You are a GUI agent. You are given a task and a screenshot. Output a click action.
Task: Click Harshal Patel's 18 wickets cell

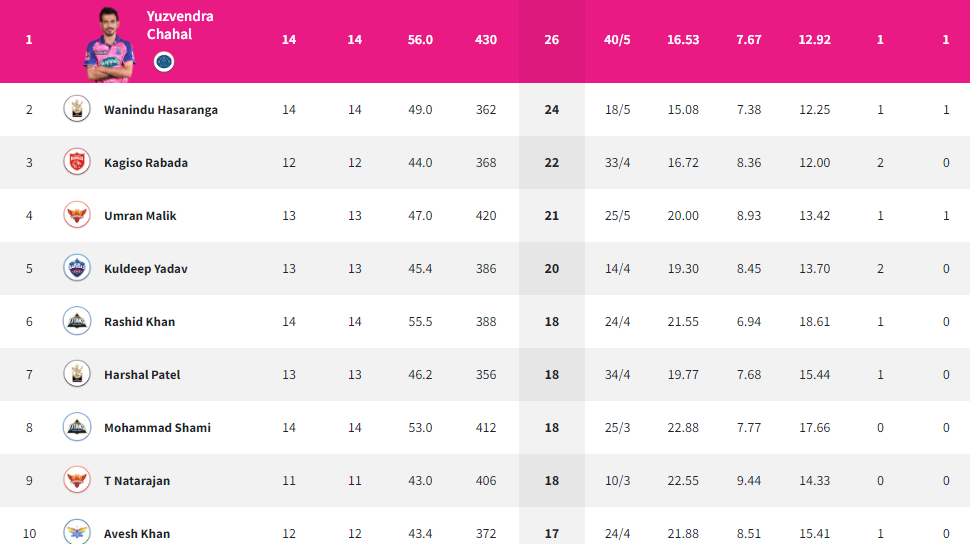[x=552, y=375]
